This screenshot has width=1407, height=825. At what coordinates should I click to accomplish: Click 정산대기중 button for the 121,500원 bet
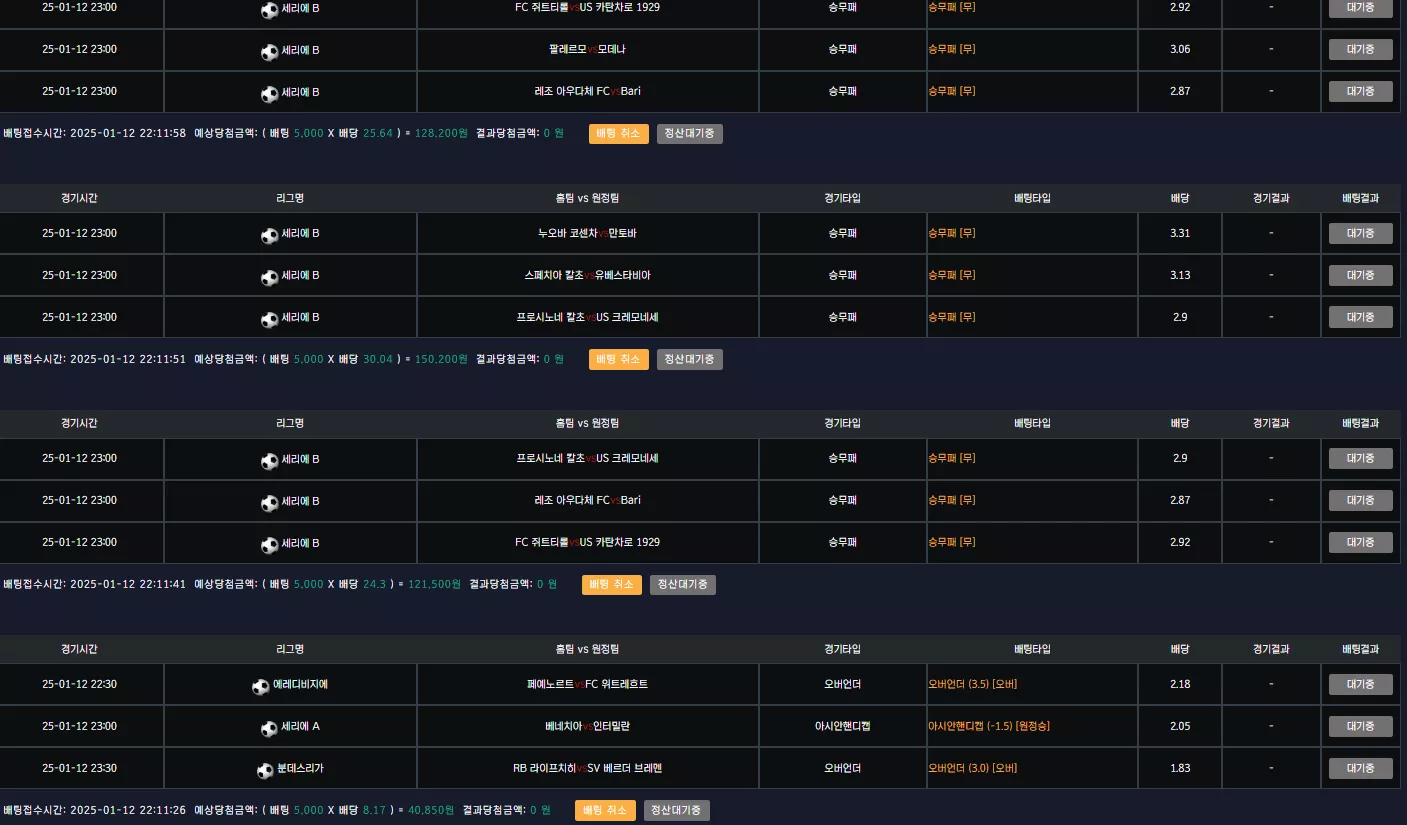point(682,585)
